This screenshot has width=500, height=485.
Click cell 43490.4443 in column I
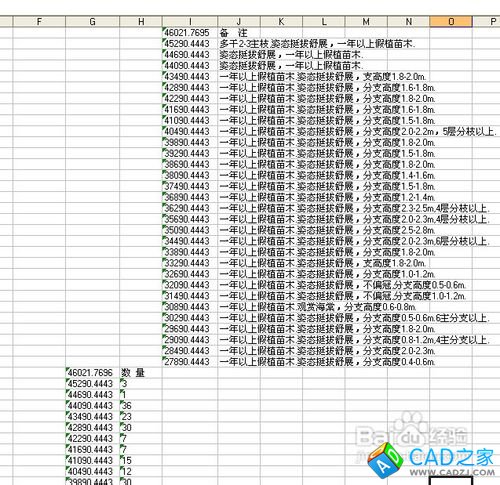pos(190,77)
